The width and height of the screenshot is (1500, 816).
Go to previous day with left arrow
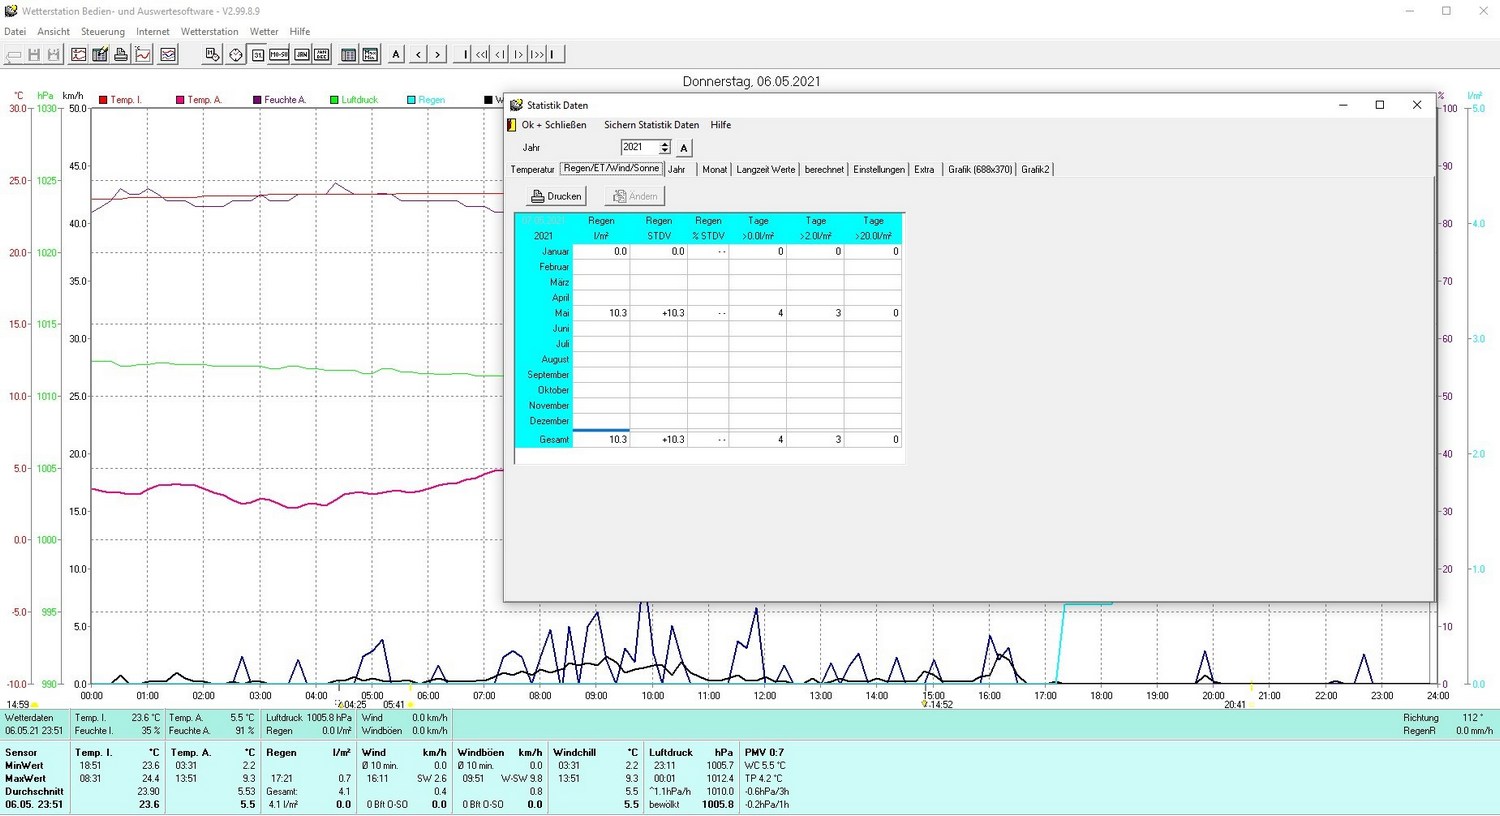tap(418, 55)
